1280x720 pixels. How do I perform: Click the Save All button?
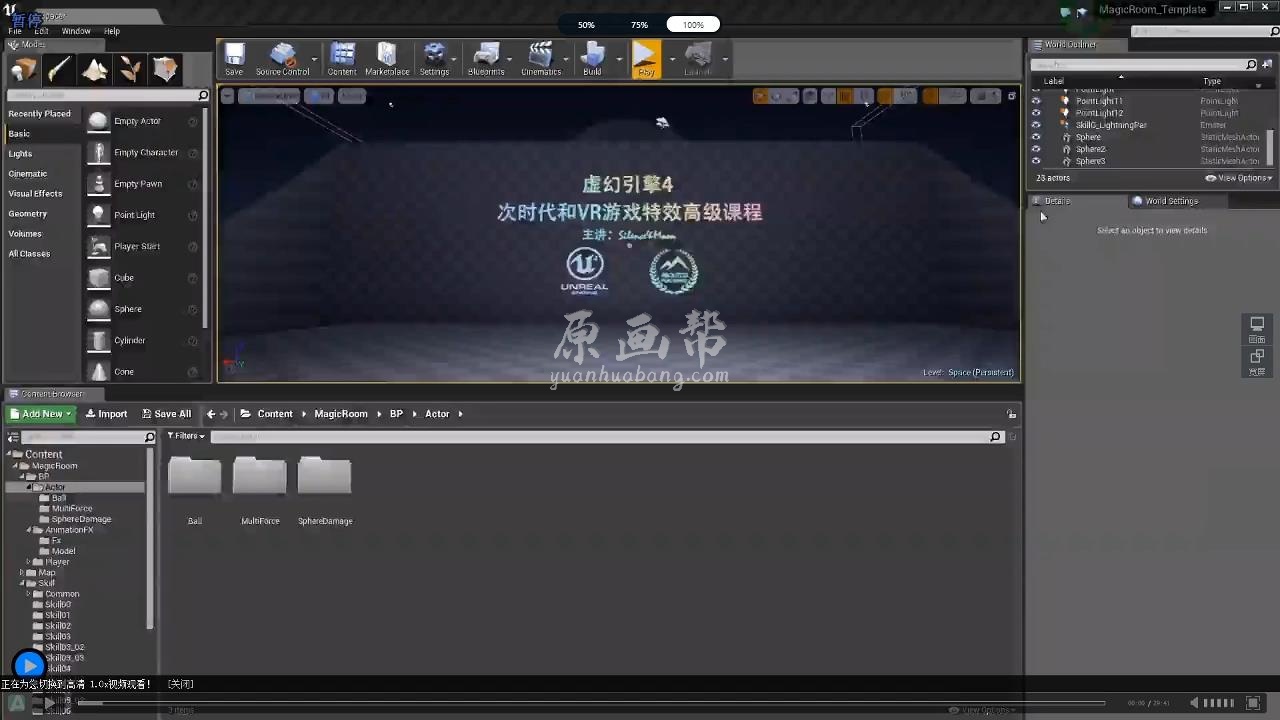[166, 414]
